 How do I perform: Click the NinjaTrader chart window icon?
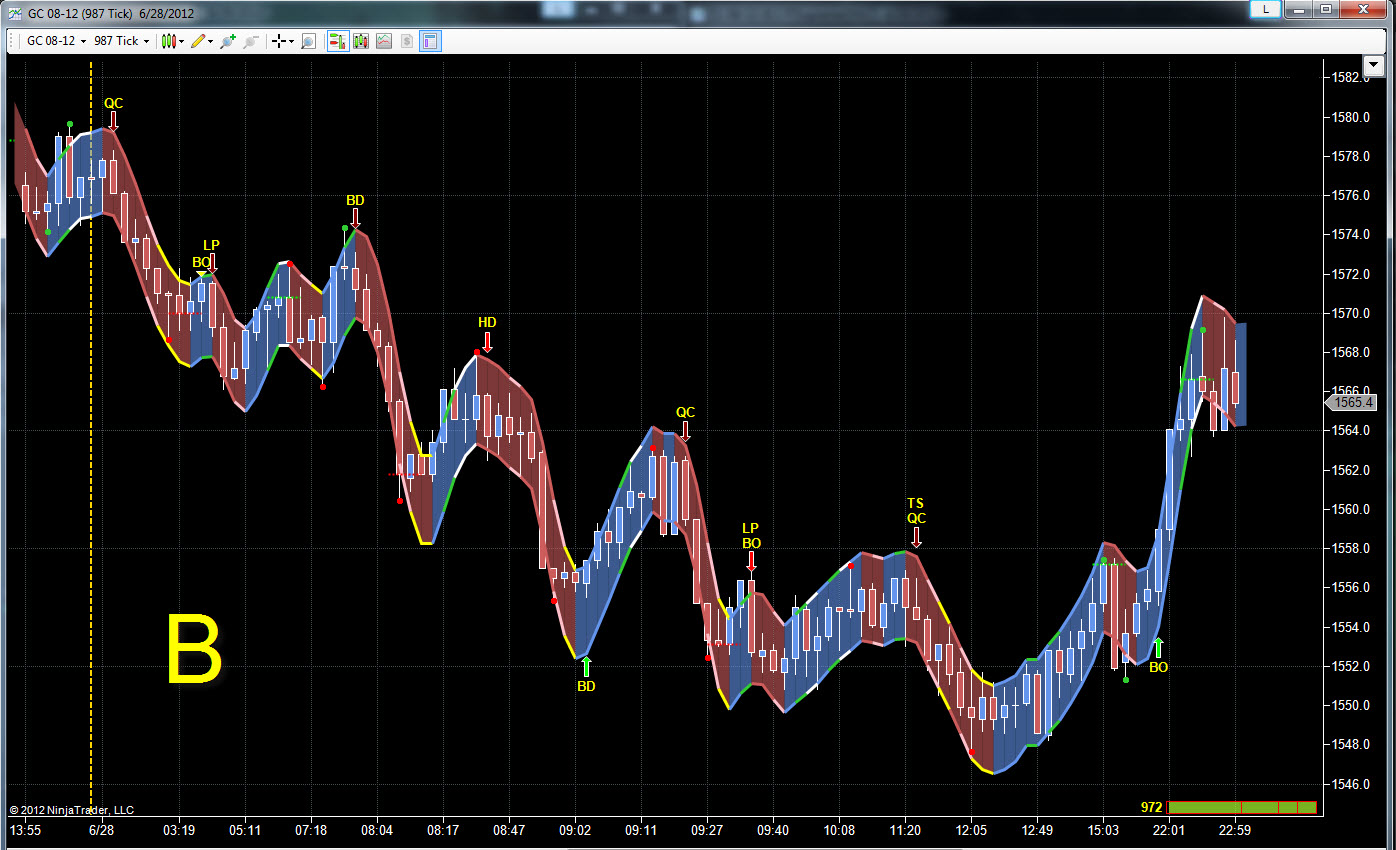[14, 12]
